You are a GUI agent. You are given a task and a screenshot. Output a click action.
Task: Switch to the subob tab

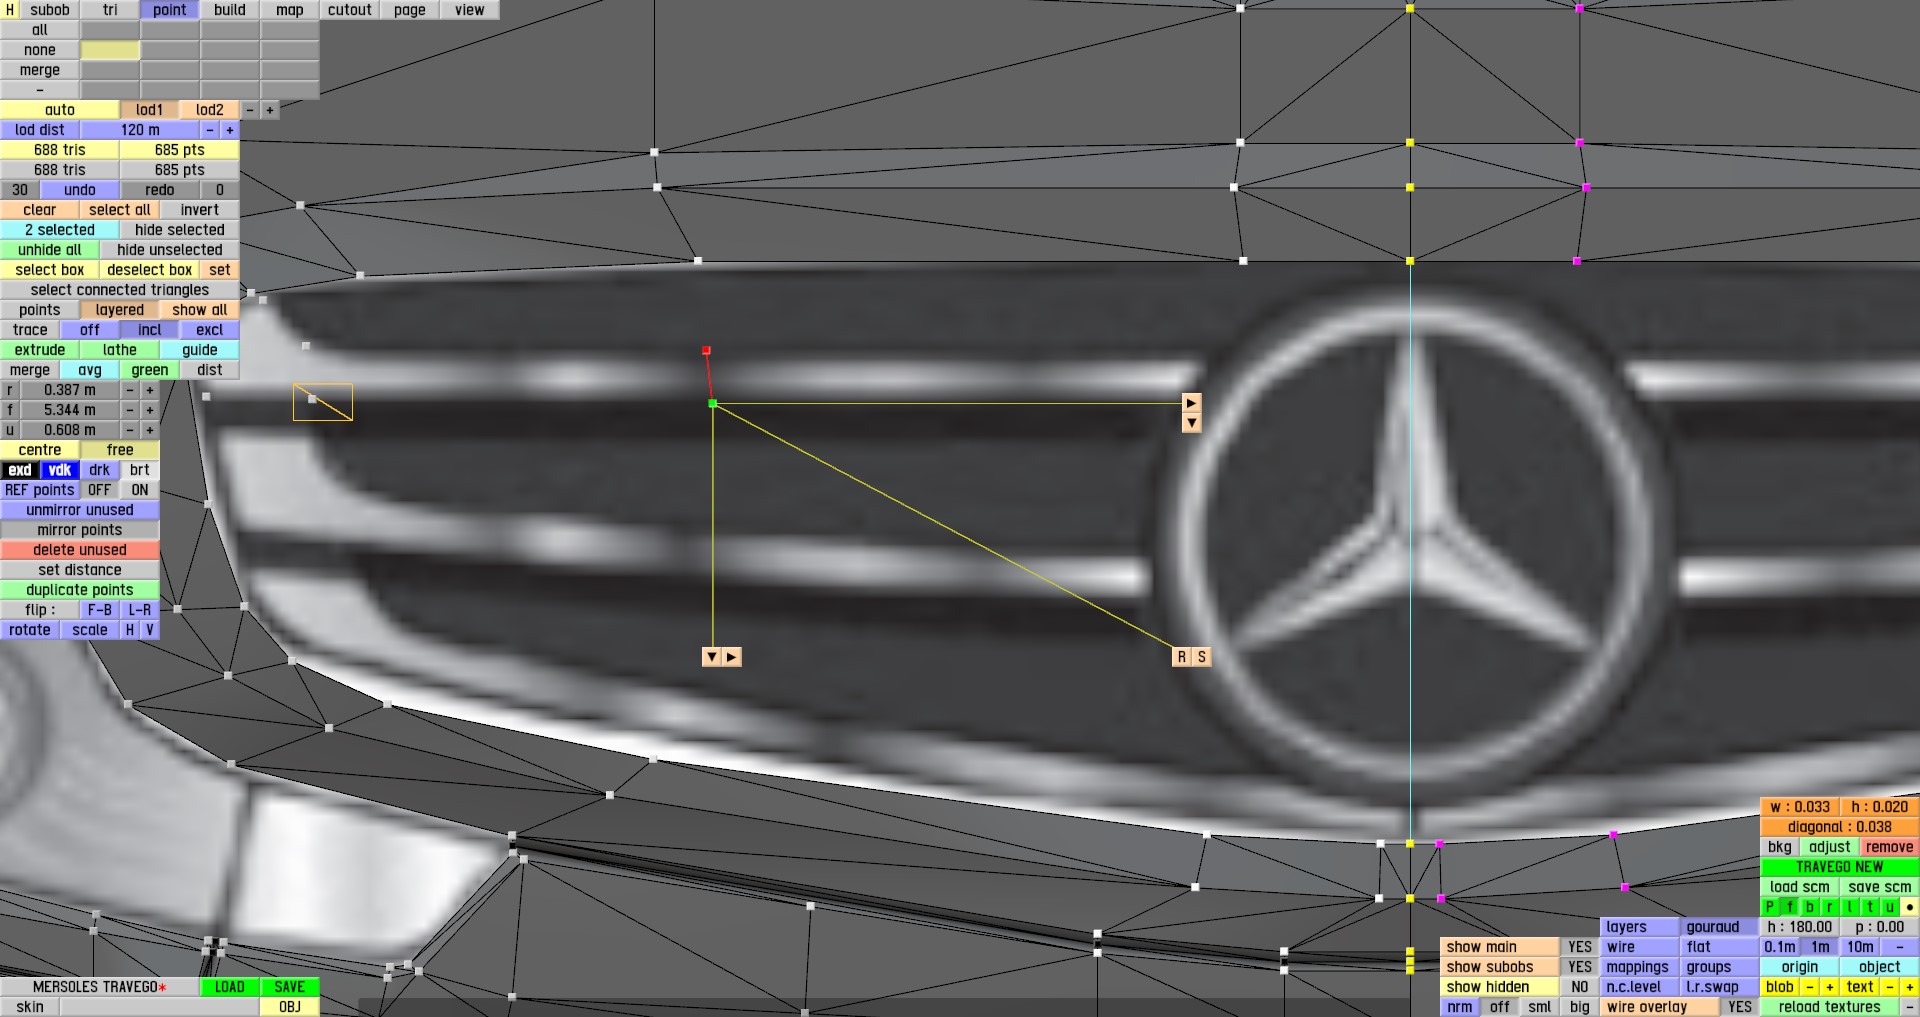pos(50,10)
